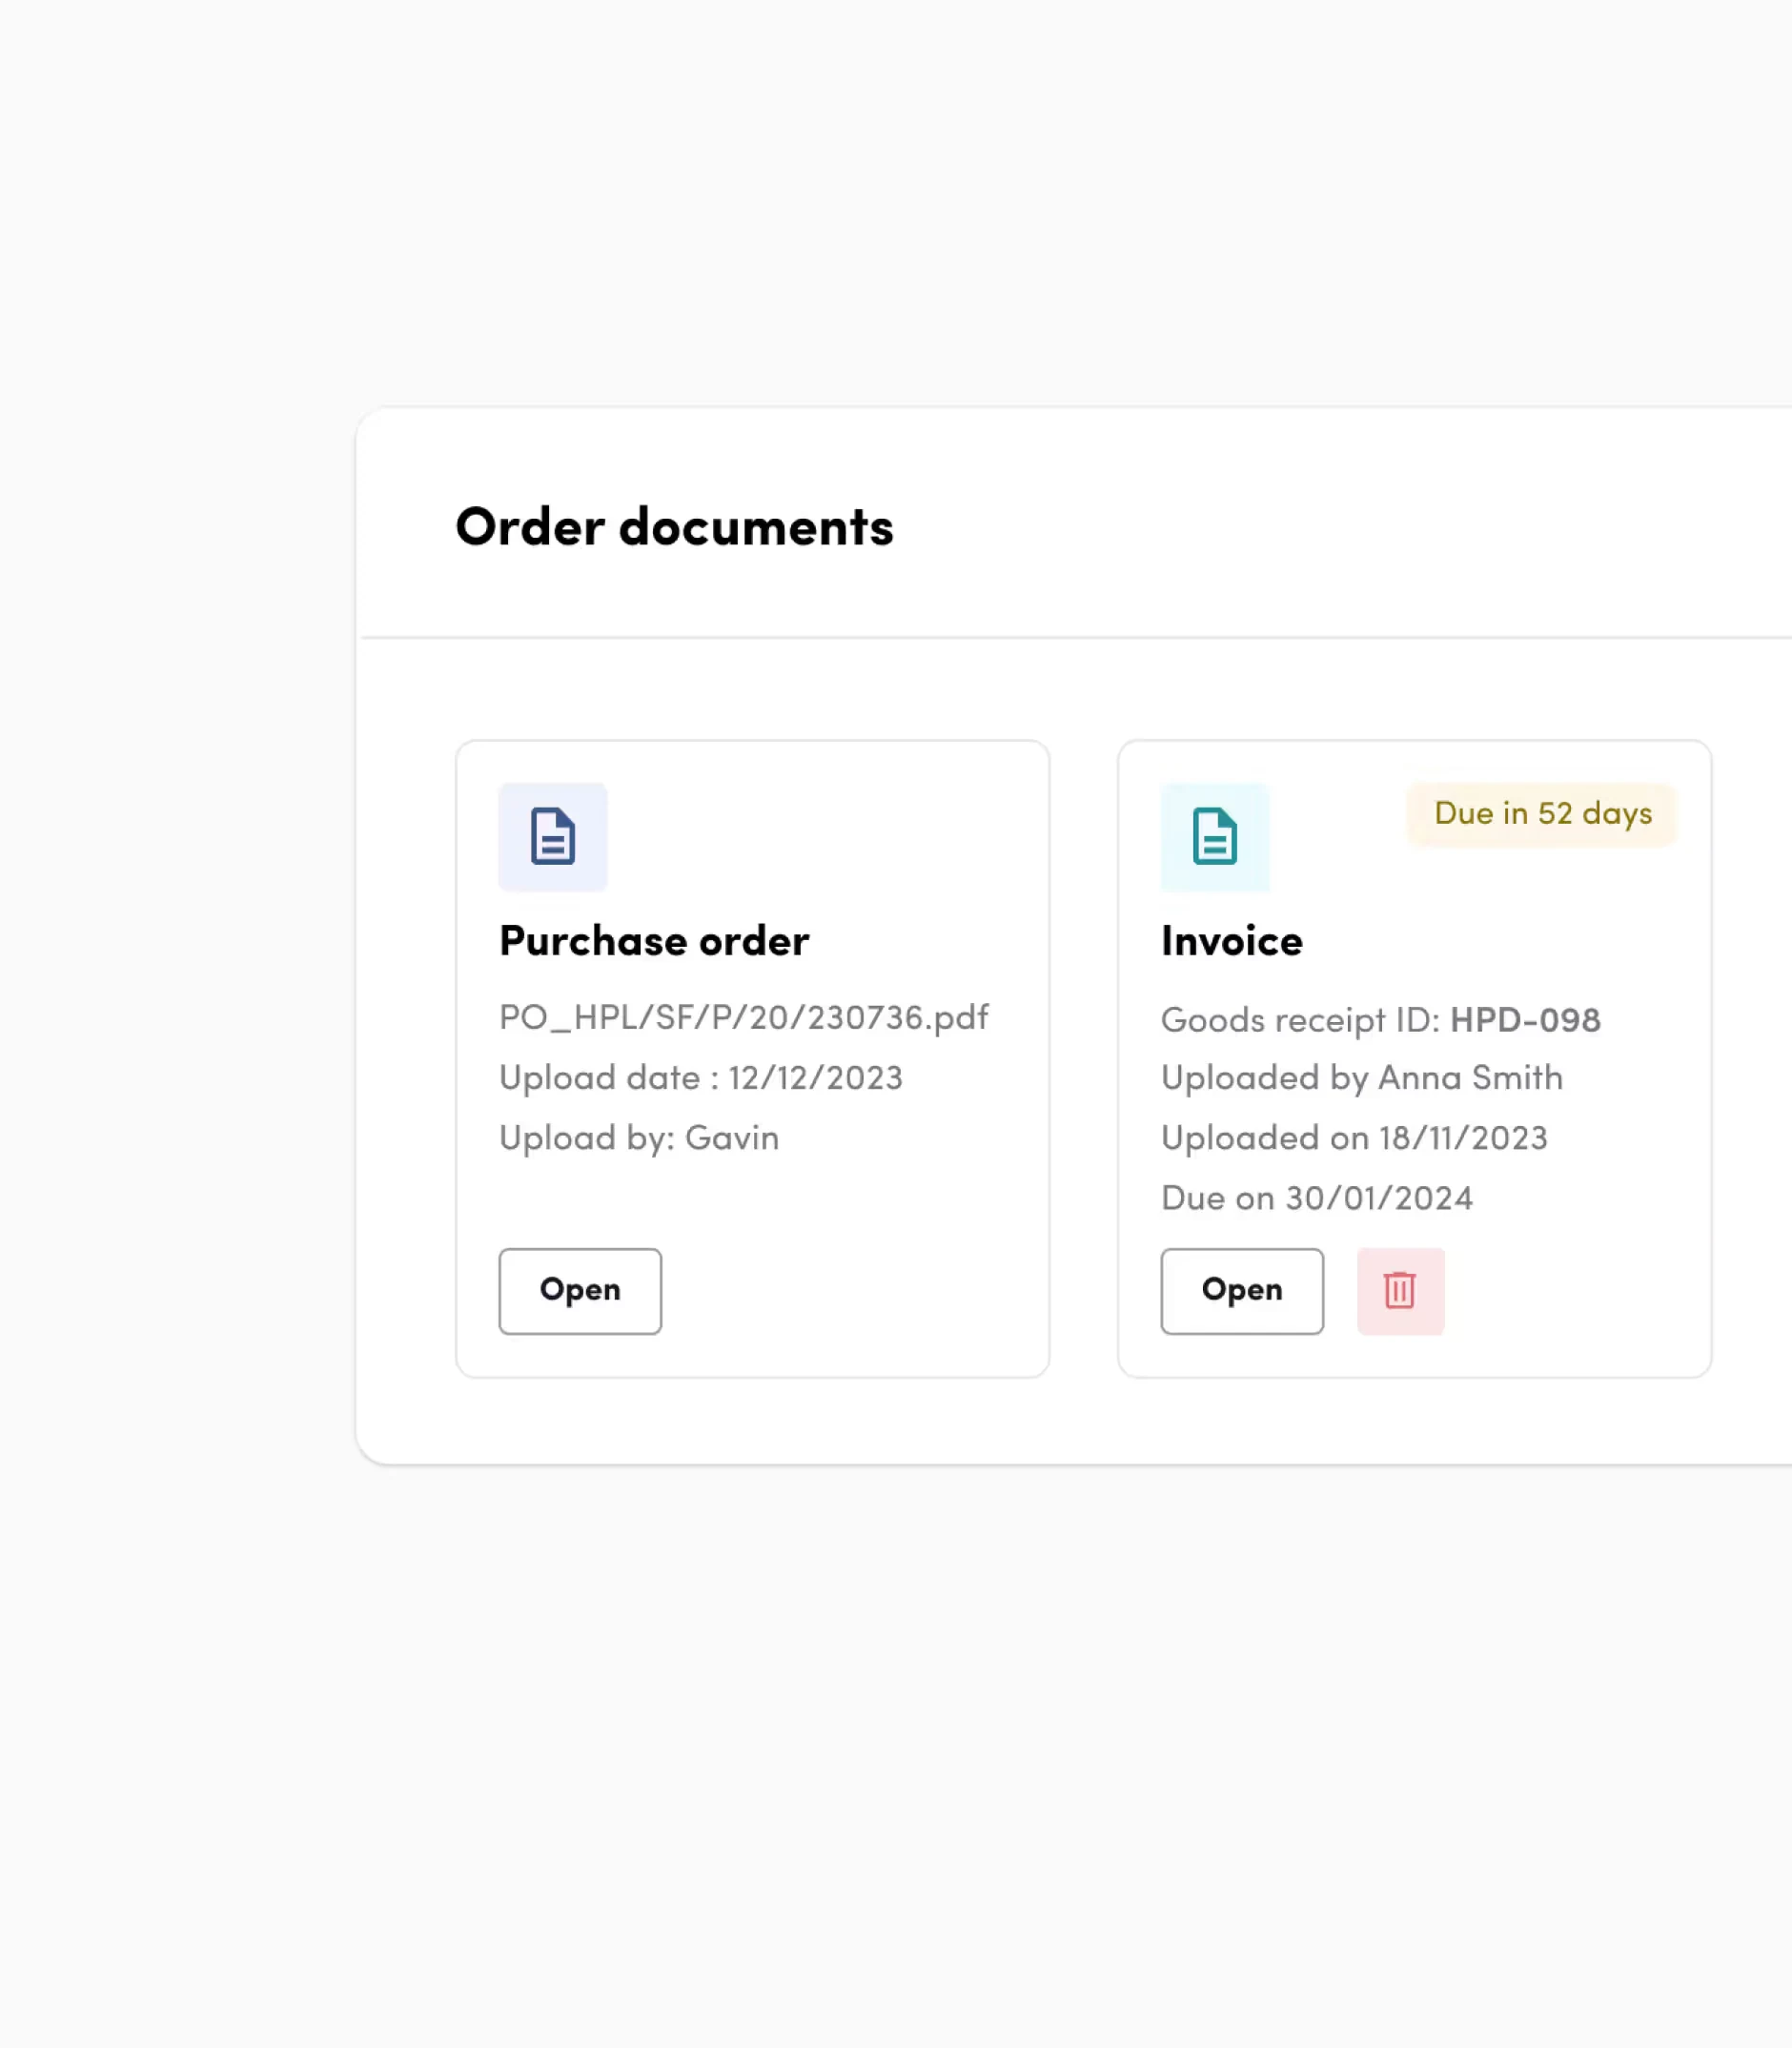Click the Purchase order card title
Image resolution: width=1792 pixels, height=2048 pixels.
(654, 941)
